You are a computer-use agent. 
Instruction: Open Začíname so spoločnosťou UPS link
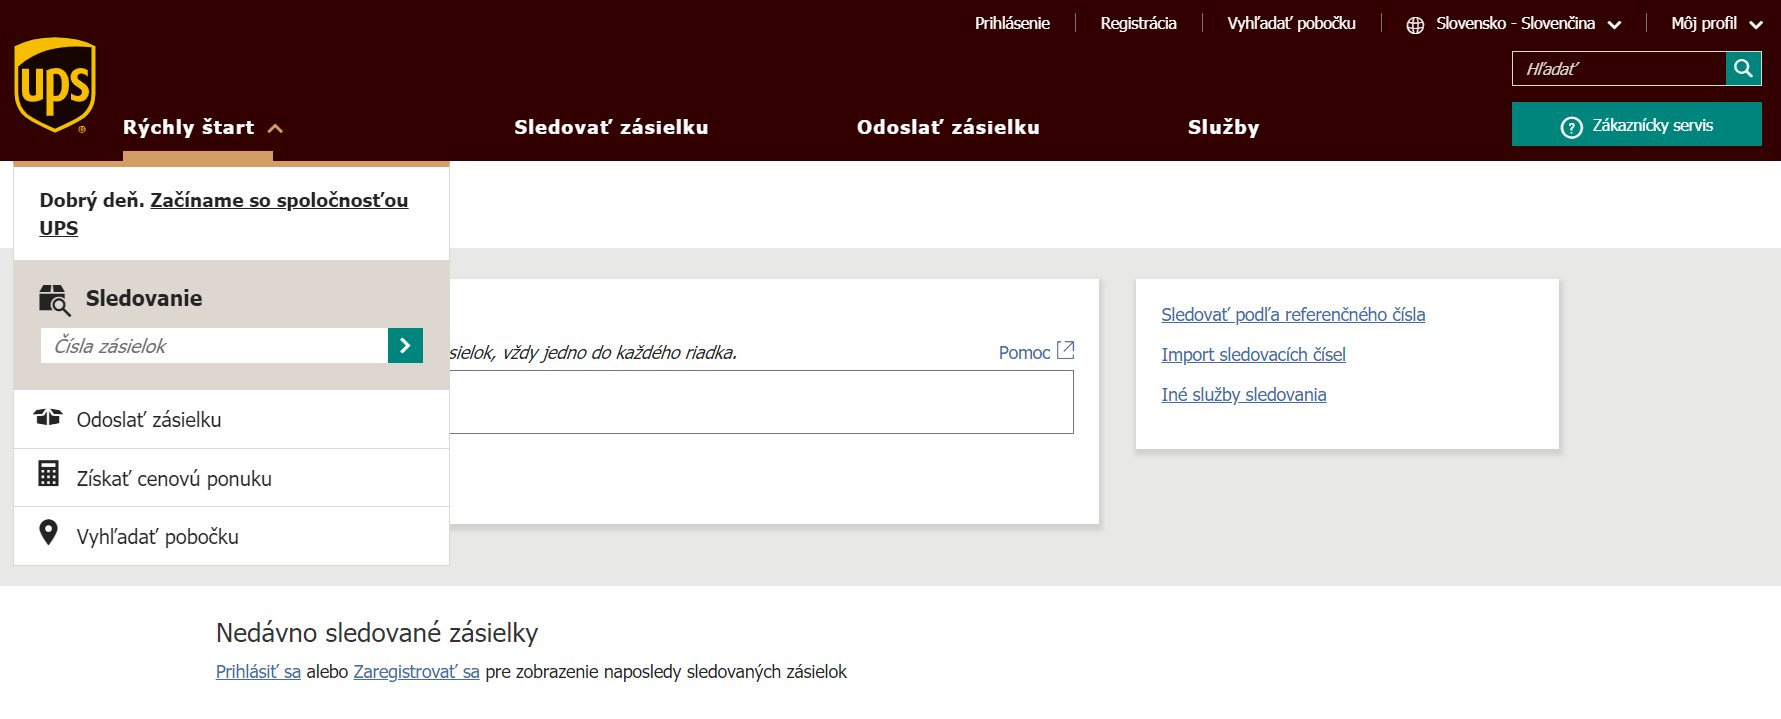pos(224,214)
